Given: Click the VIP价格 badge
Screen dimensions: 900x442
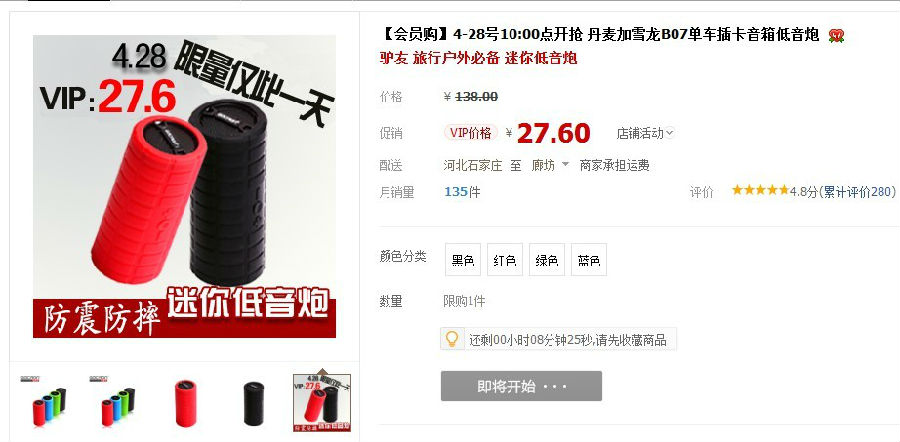Looking at the screenshot, I should [x=471, y=133].
